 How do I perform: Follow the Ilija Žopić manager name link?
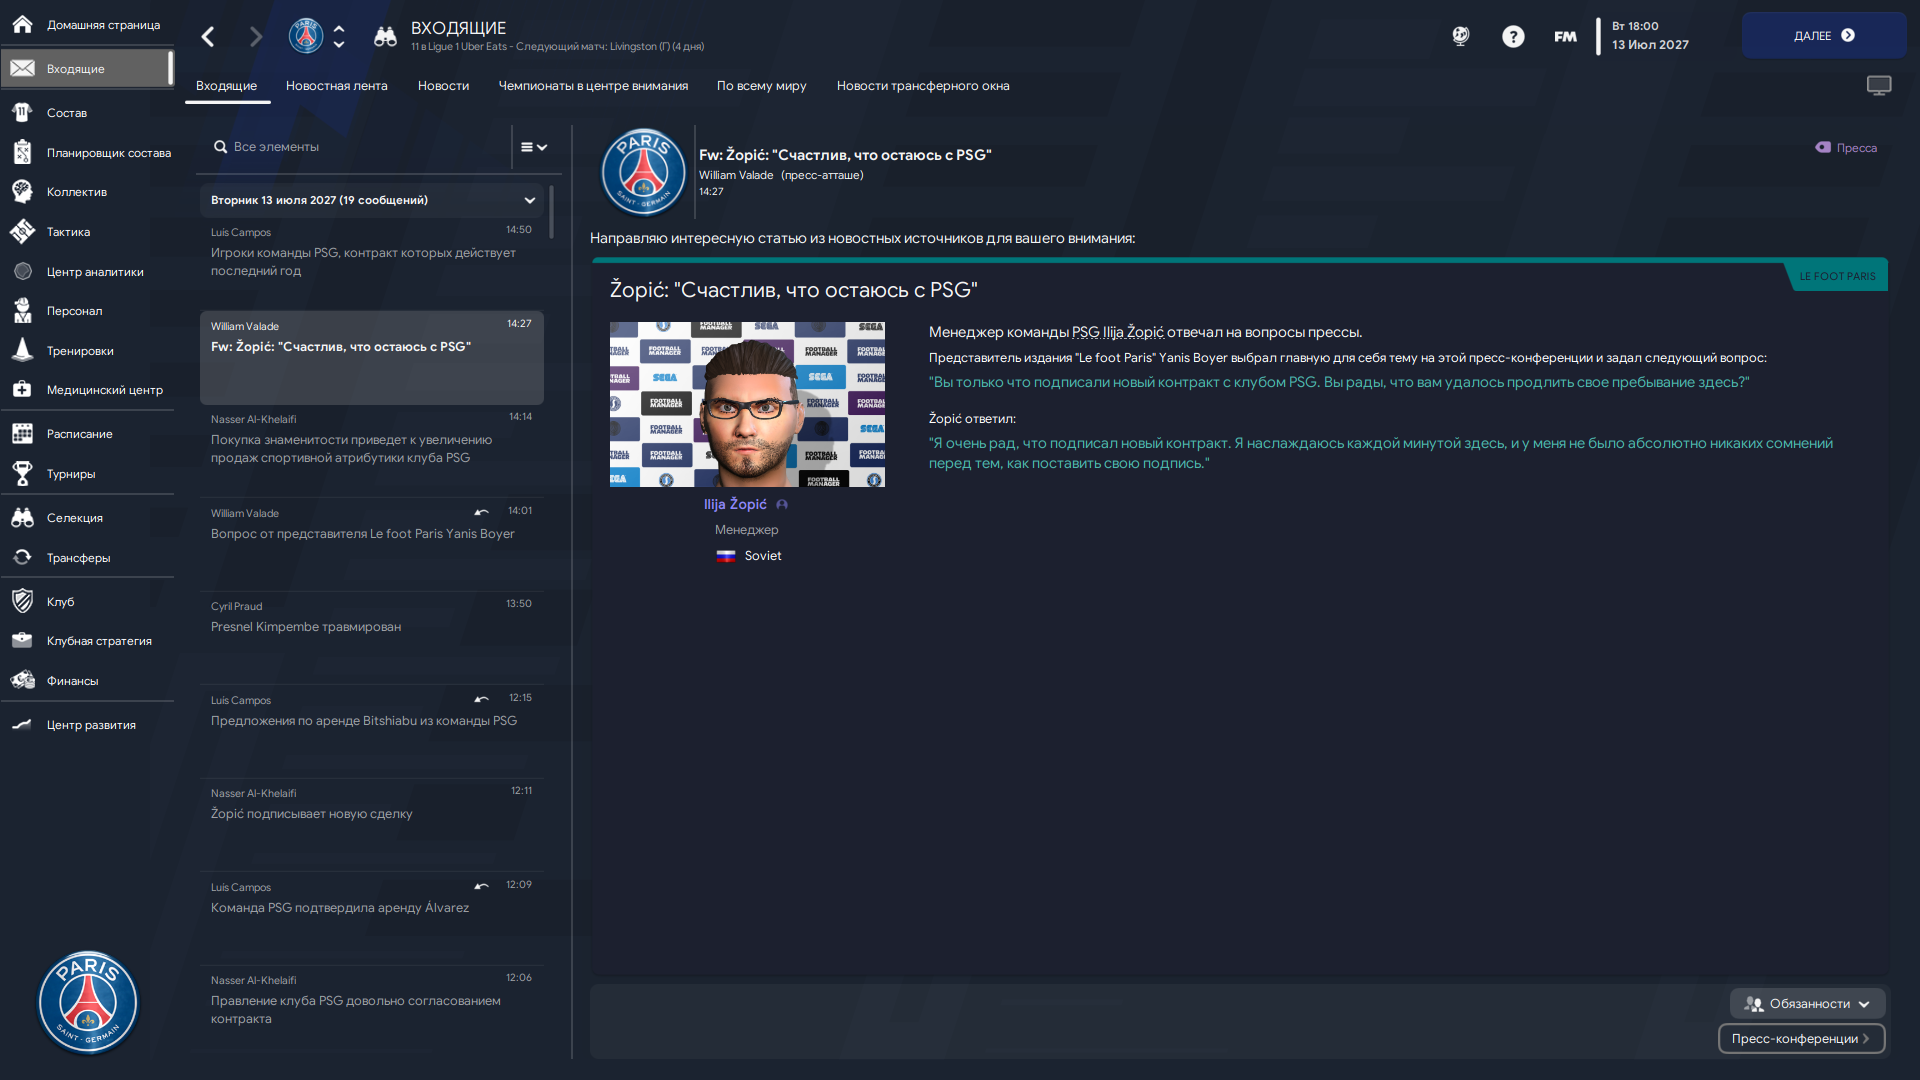(735, 505)
